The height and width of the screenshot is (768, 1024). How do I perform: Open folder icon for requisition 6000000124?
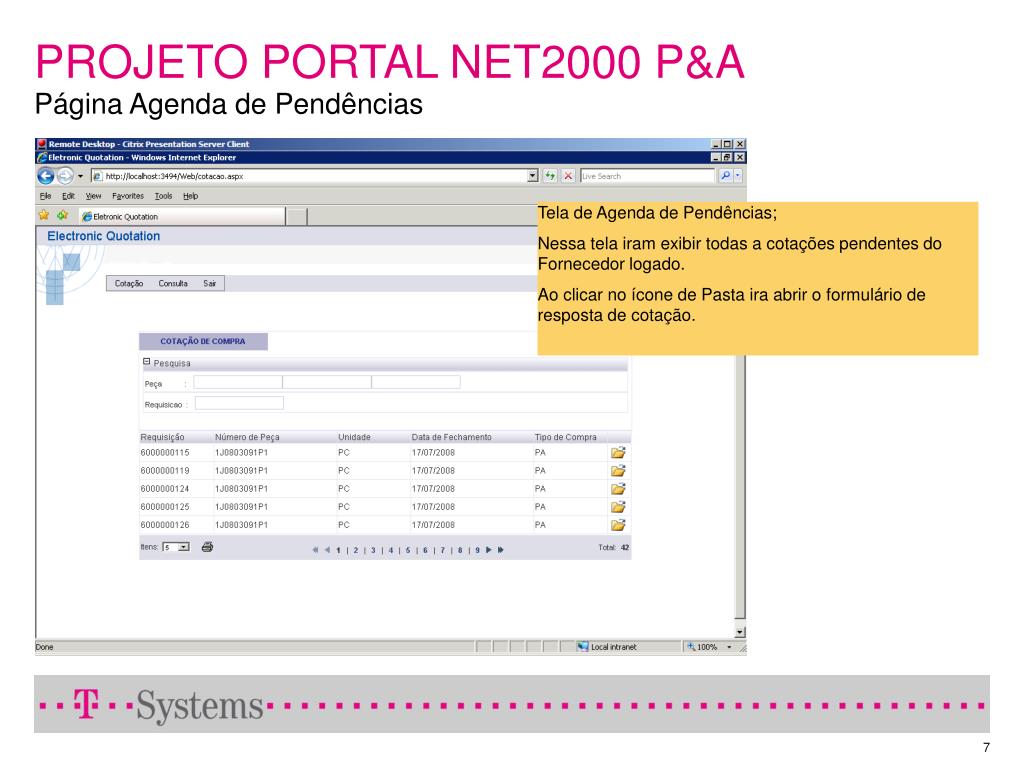pos(618,488)
